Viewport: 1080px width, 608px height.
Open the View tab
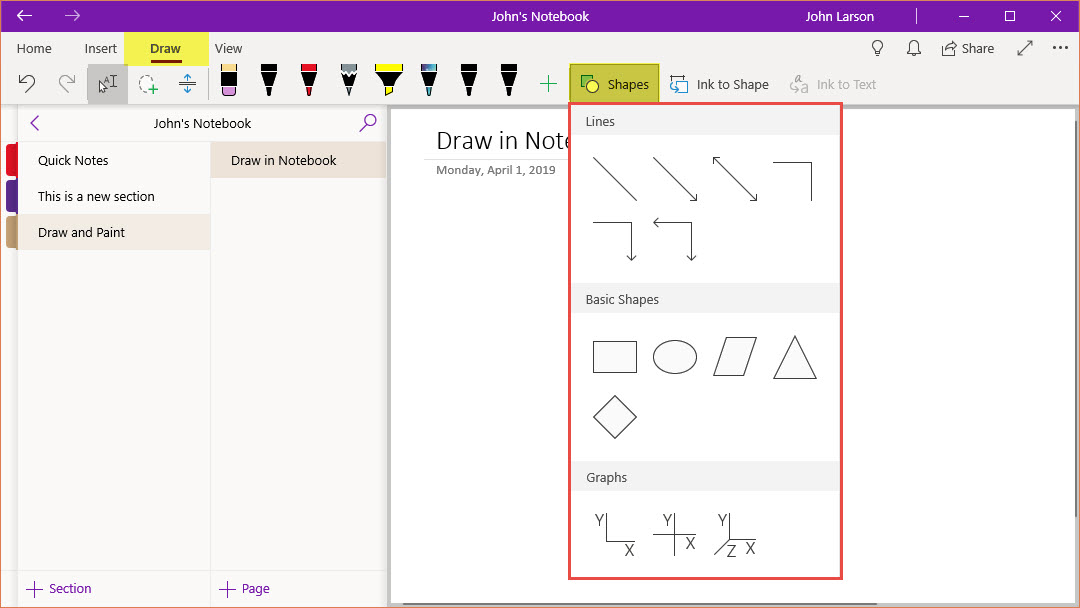click(x=229, y=48)
